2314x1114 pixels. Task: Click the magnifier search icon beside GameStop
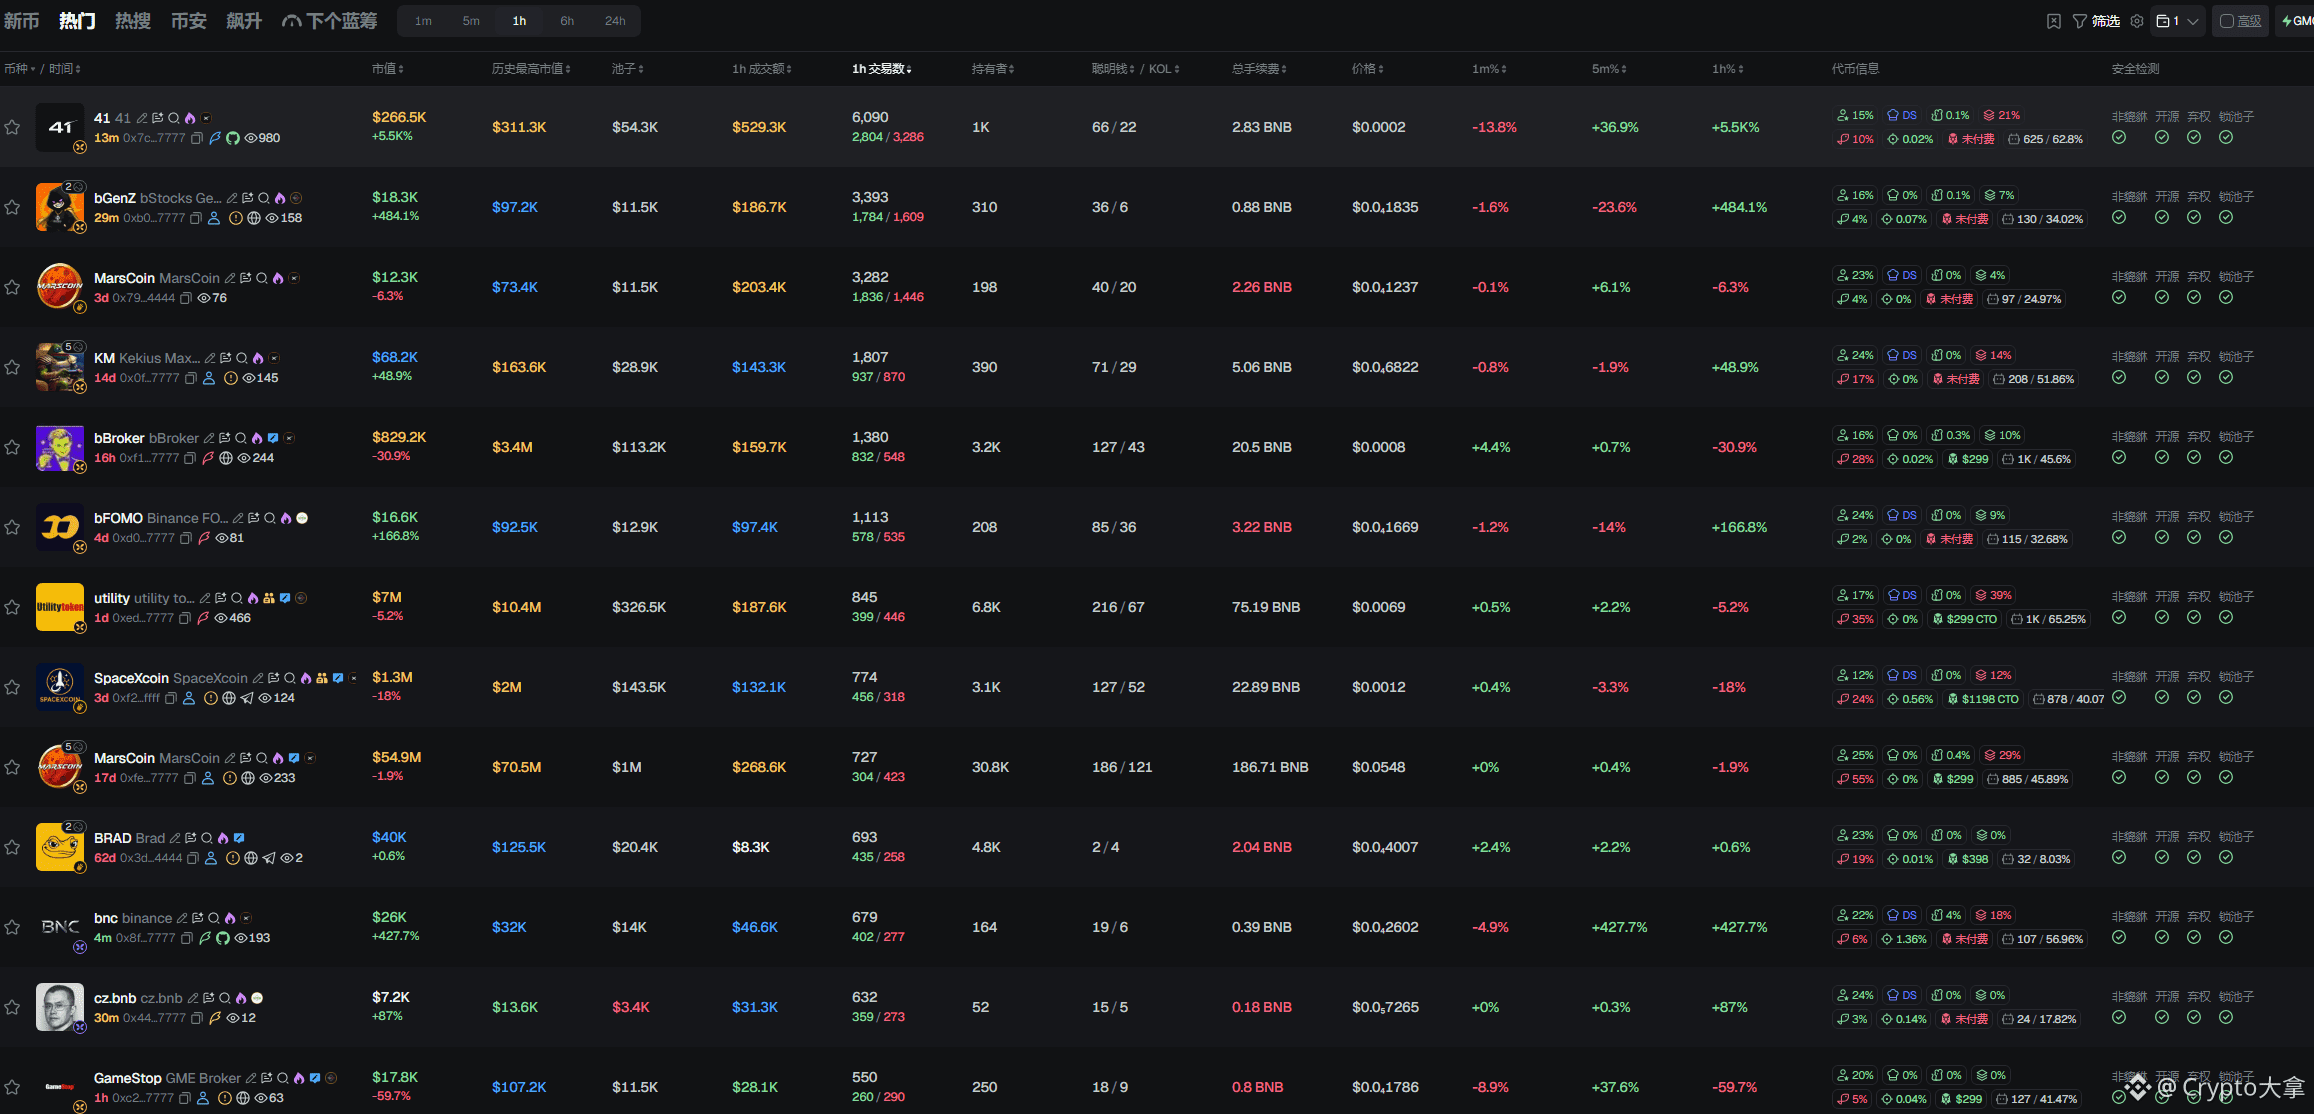[283, 1078]
